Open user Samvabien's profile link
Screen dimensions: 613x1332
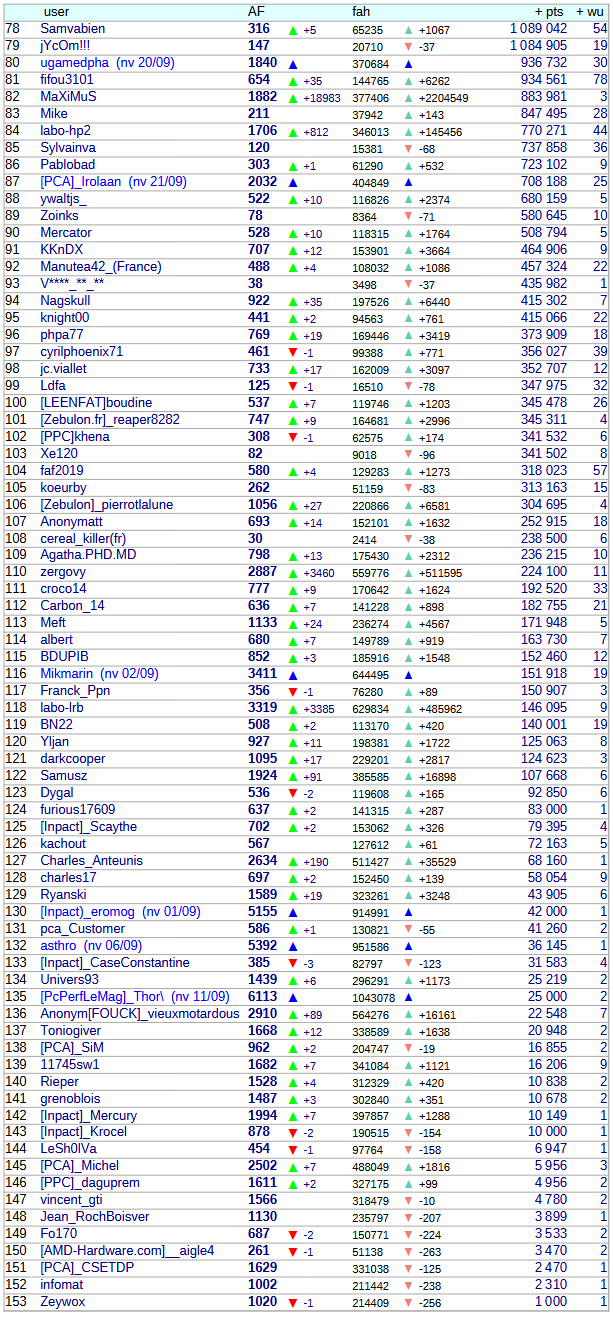click(x=75, y=29)
